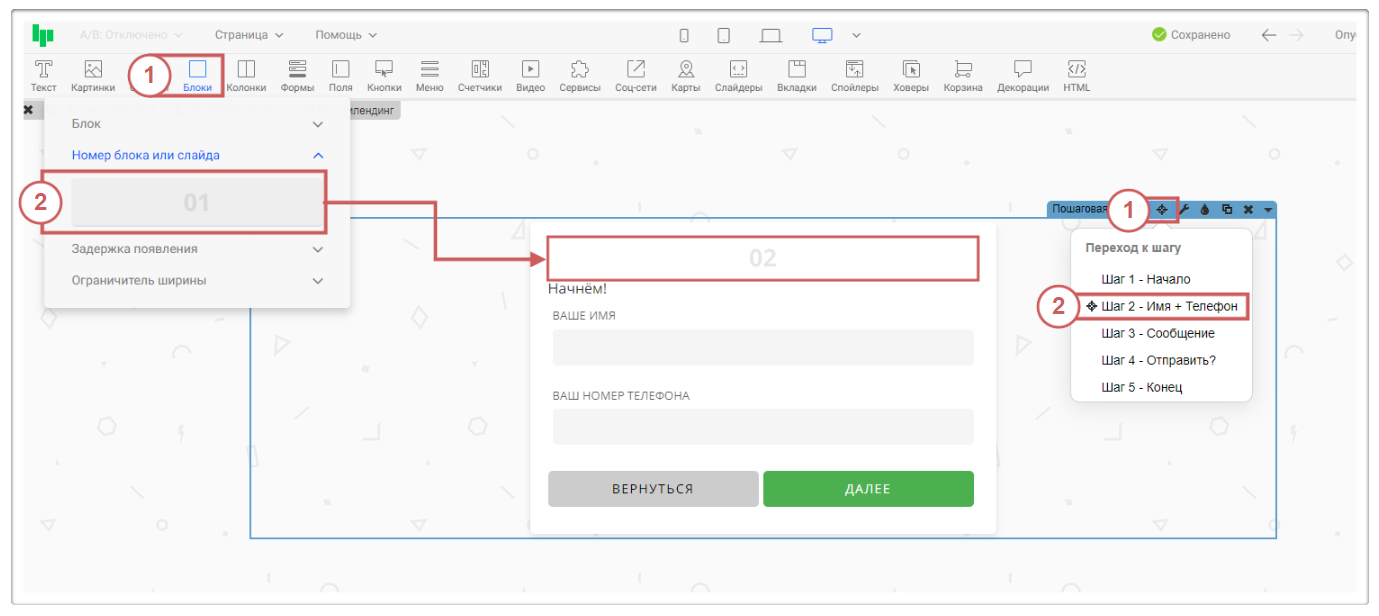Click the Счетчики counters icon
The width and height of the screenshot is (1379, 616).
coord(479,75)
